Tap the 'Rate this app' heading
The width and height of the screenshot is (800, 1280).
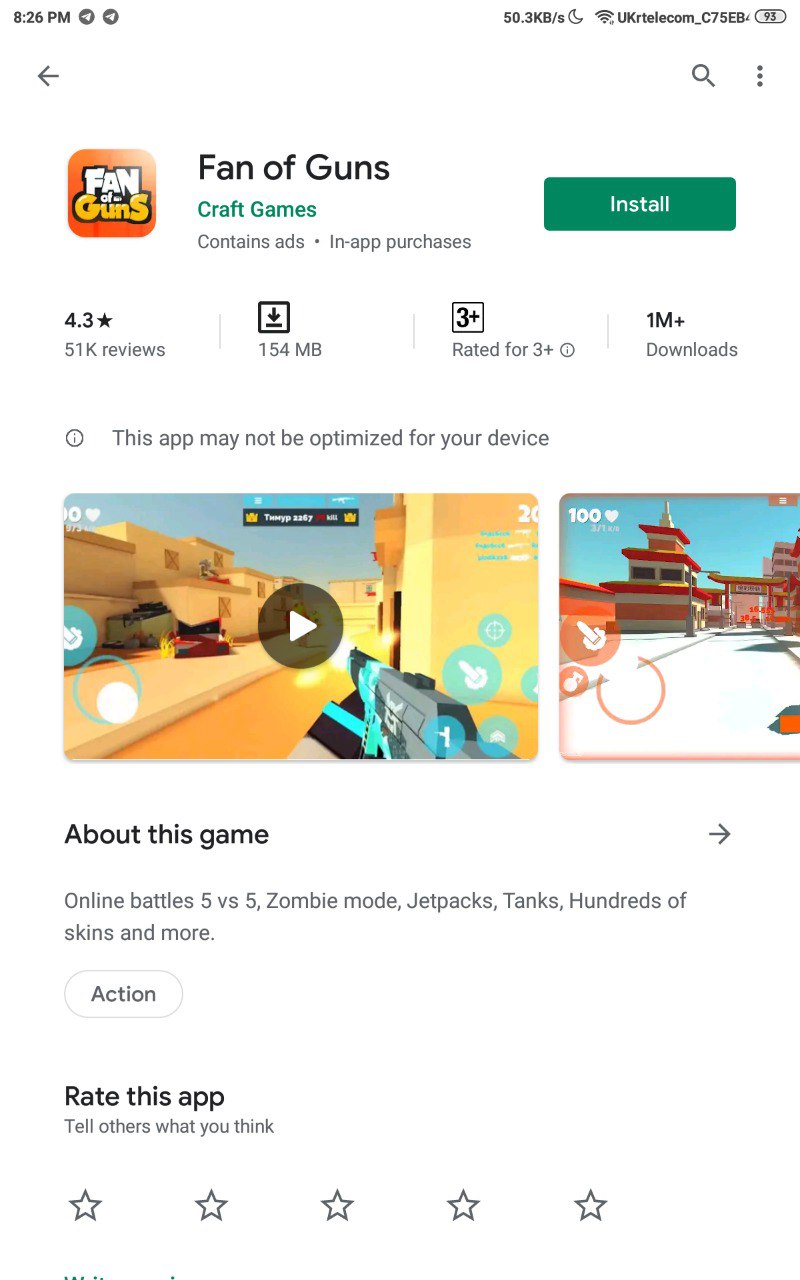(144, 1096)
